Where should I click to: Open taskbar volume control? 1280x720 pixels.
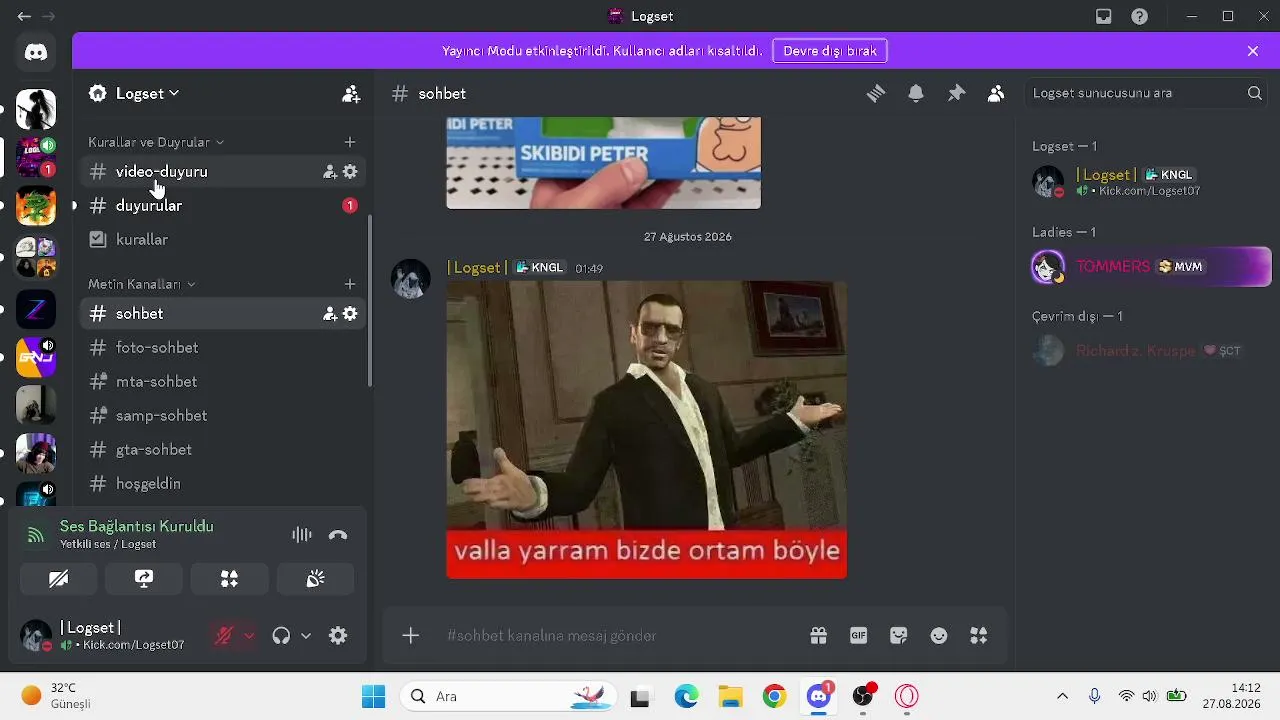pos(1149,696)
